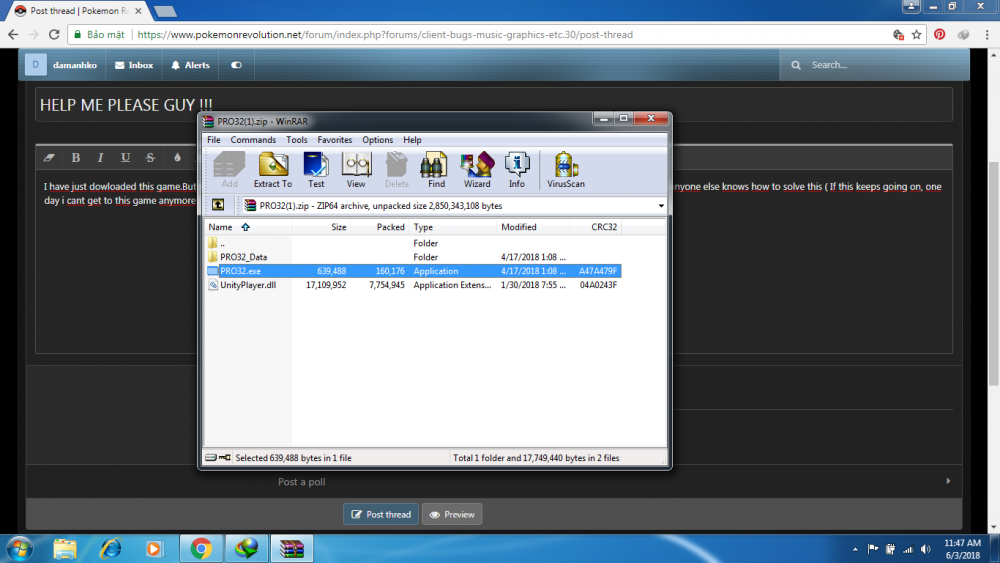Go up one folder level
This screenshot has width=1000, height=563.
pos(218,205)
